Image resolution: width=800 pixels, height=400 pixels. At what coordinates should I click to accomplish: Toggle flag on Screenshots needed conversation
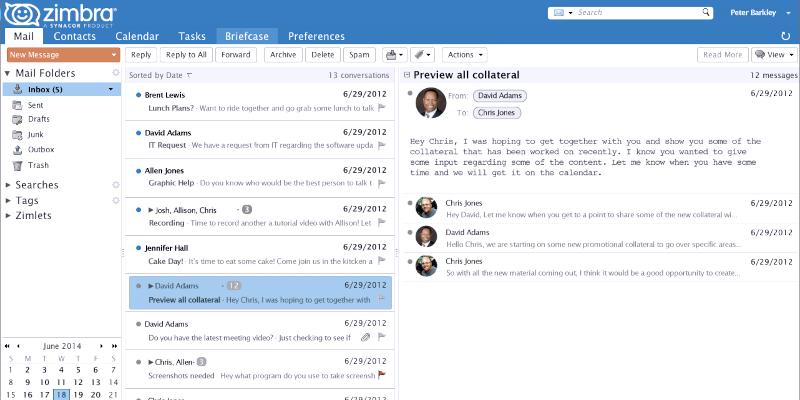pyautogui.click(x=381, y=375)
